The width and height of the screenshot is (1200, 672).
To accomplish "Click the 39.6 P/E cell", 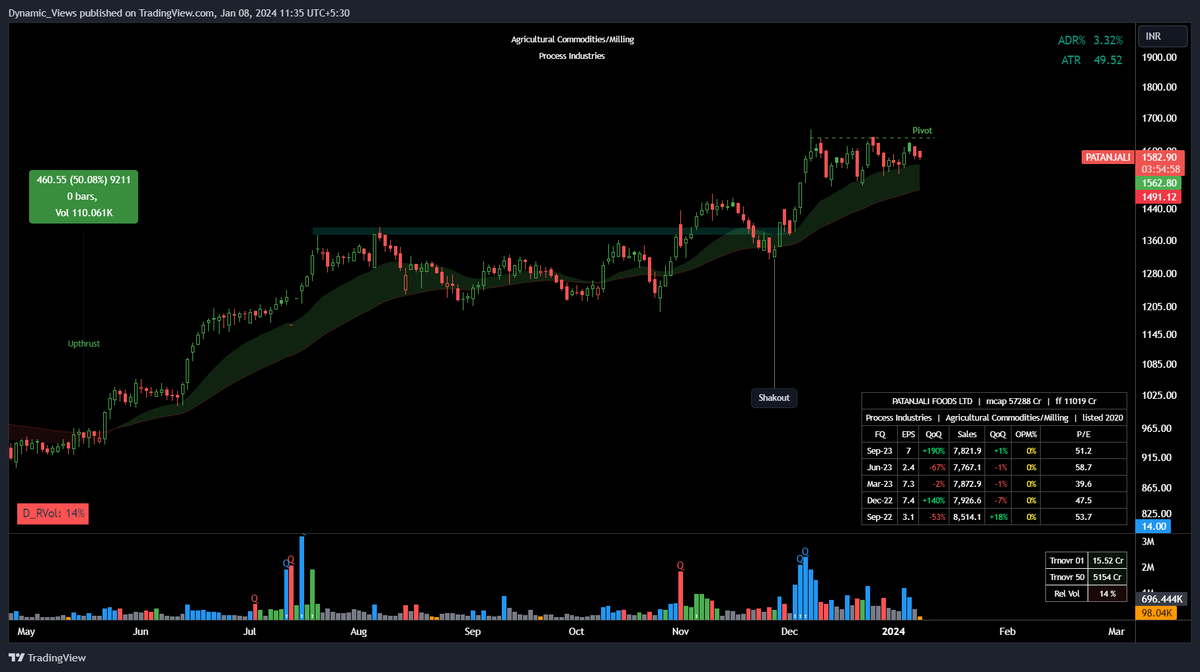I will click(x=1084, y=484).
